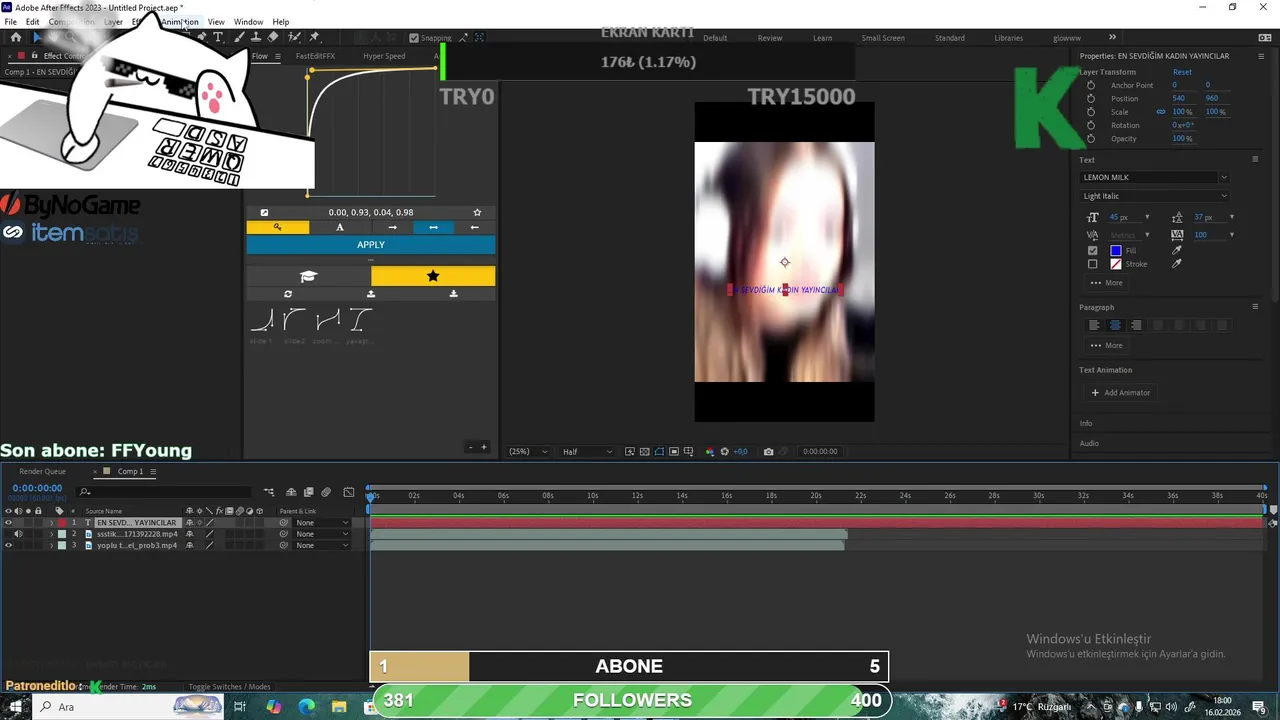Screen dimensions: 1280x720
Task: Open the yellow star presets tab
Action: click(433, 276)
